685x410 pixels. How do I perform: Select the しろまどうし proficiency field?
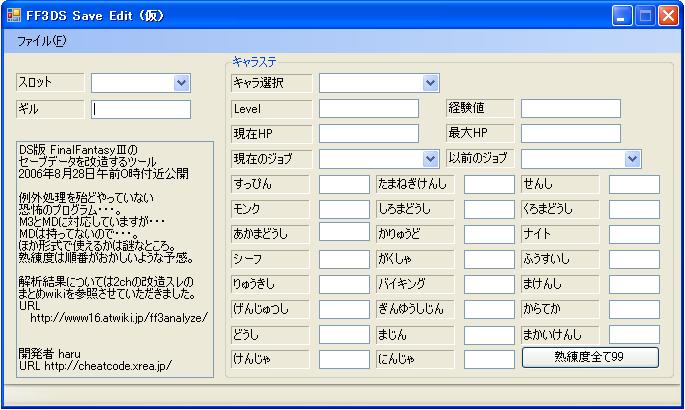489,210
